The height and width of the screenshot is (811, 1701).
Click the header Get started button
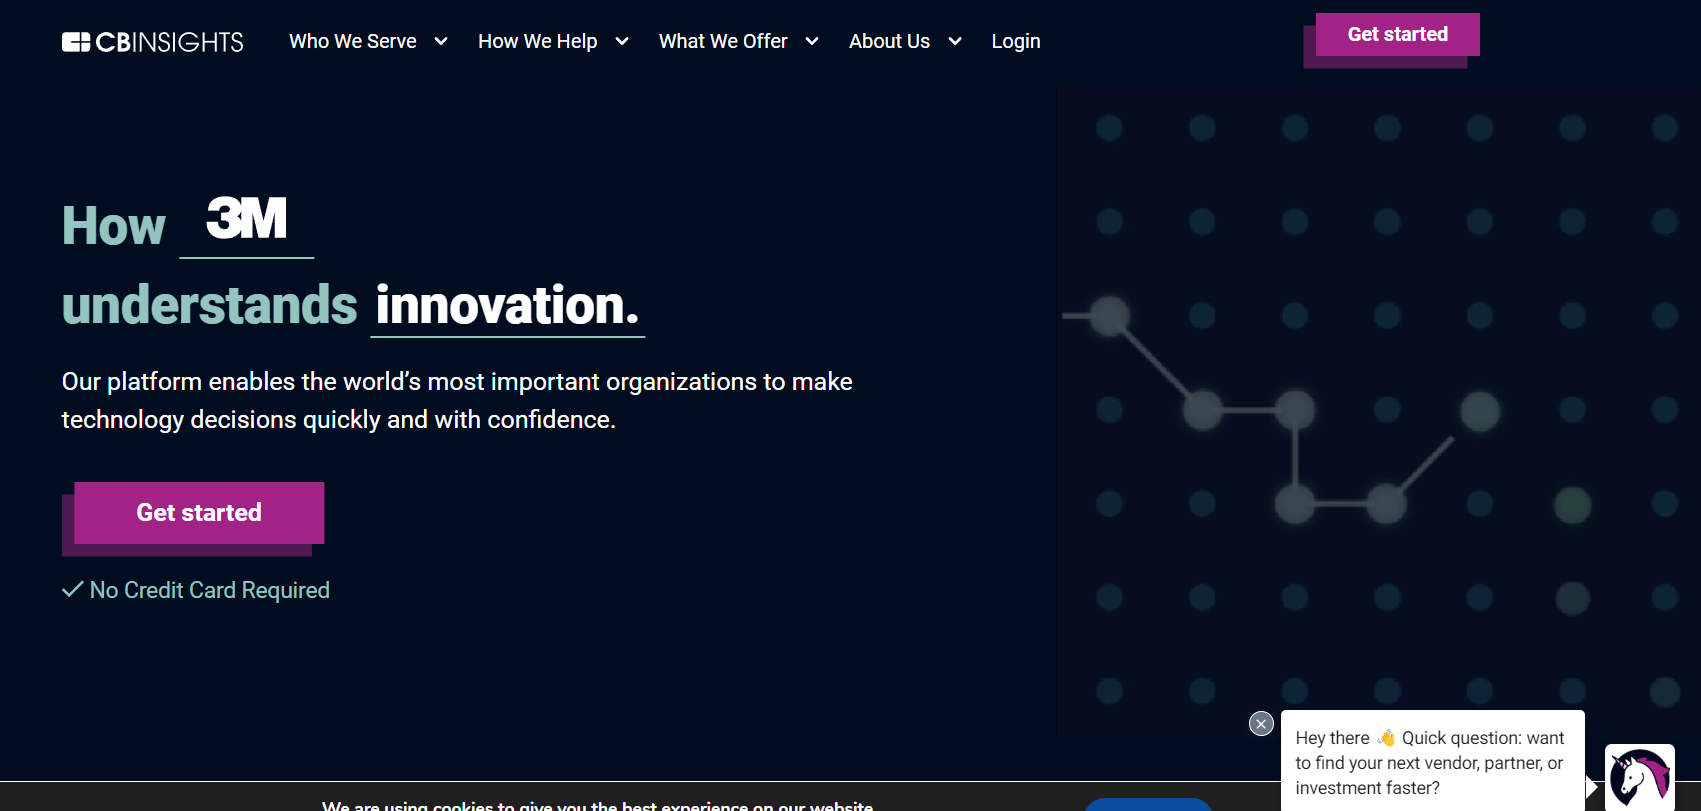click(x=1397, y=34)
